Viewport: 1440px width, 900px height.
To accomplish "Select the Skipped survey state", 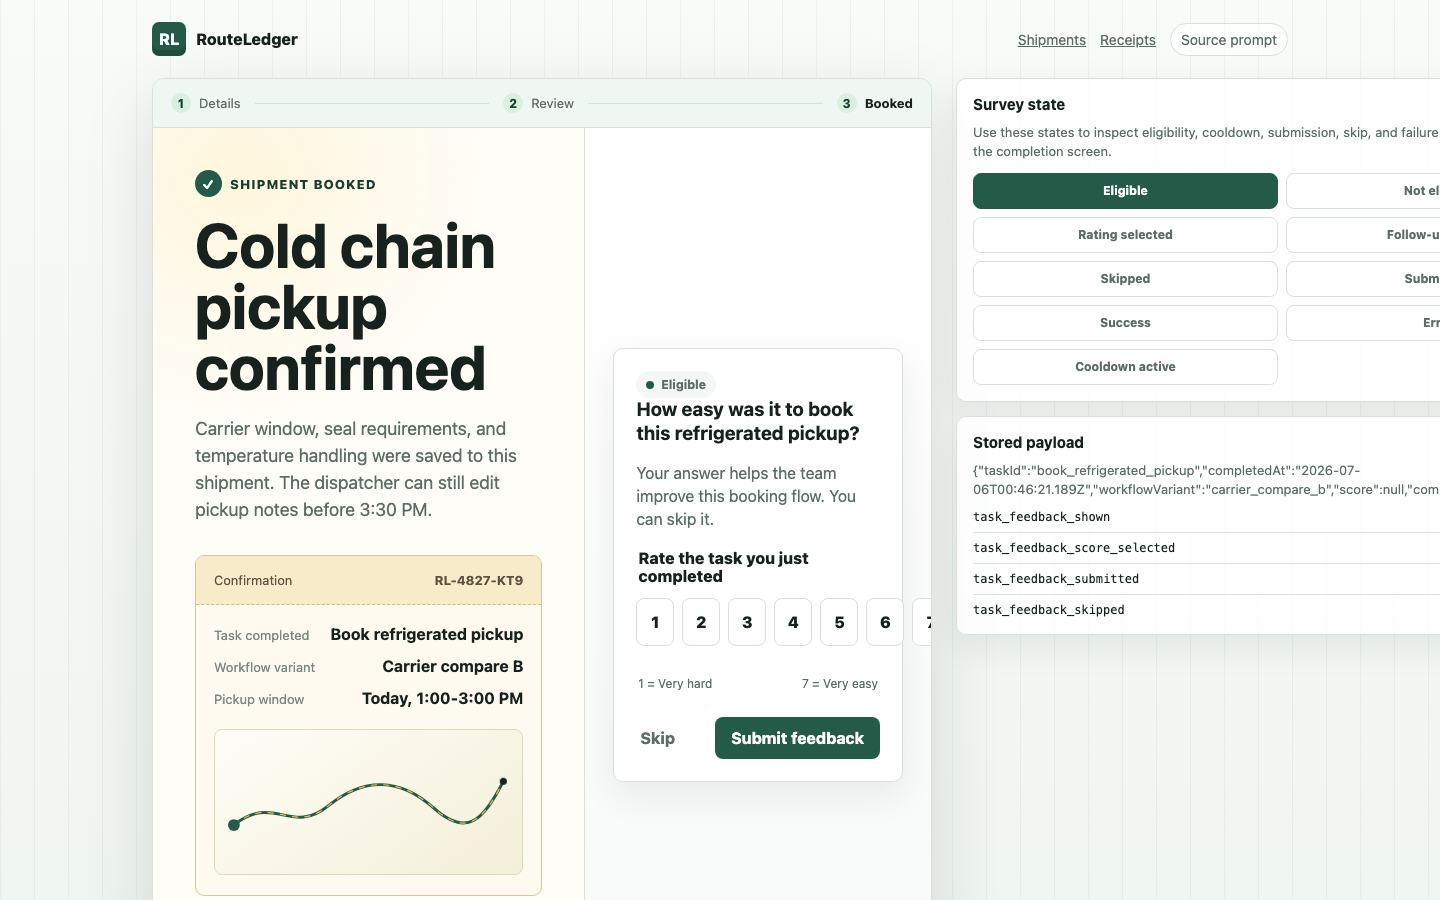I will pyautogui.click(x=1125, y=279).
